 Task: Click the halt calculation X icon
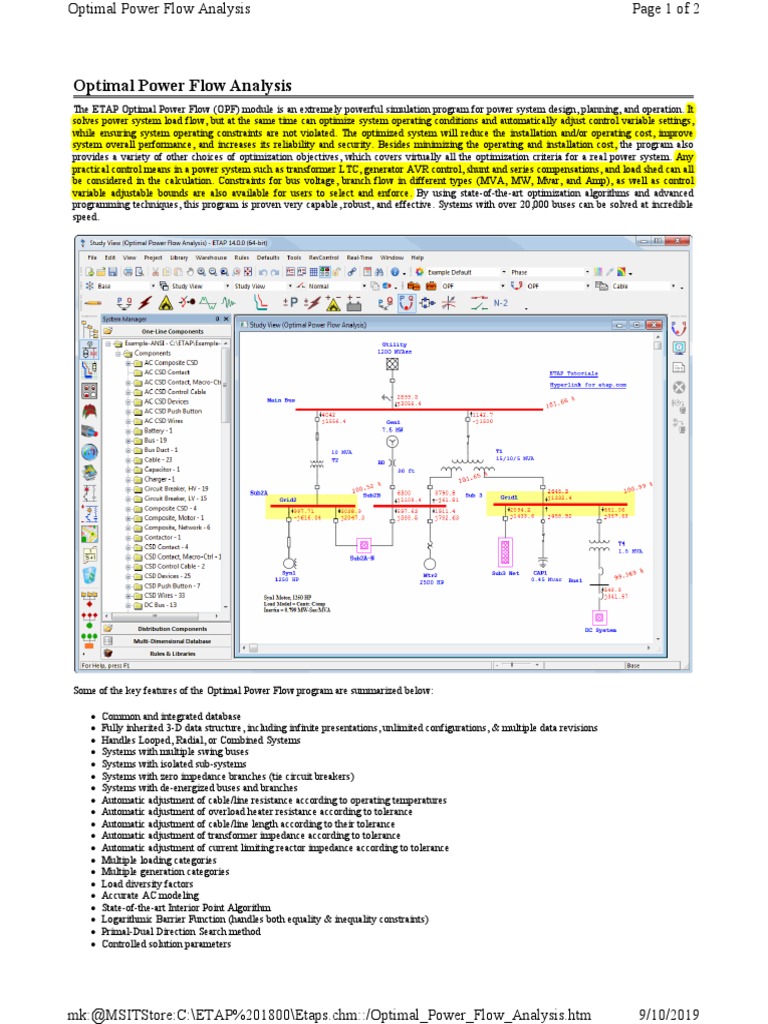point(679,387)
